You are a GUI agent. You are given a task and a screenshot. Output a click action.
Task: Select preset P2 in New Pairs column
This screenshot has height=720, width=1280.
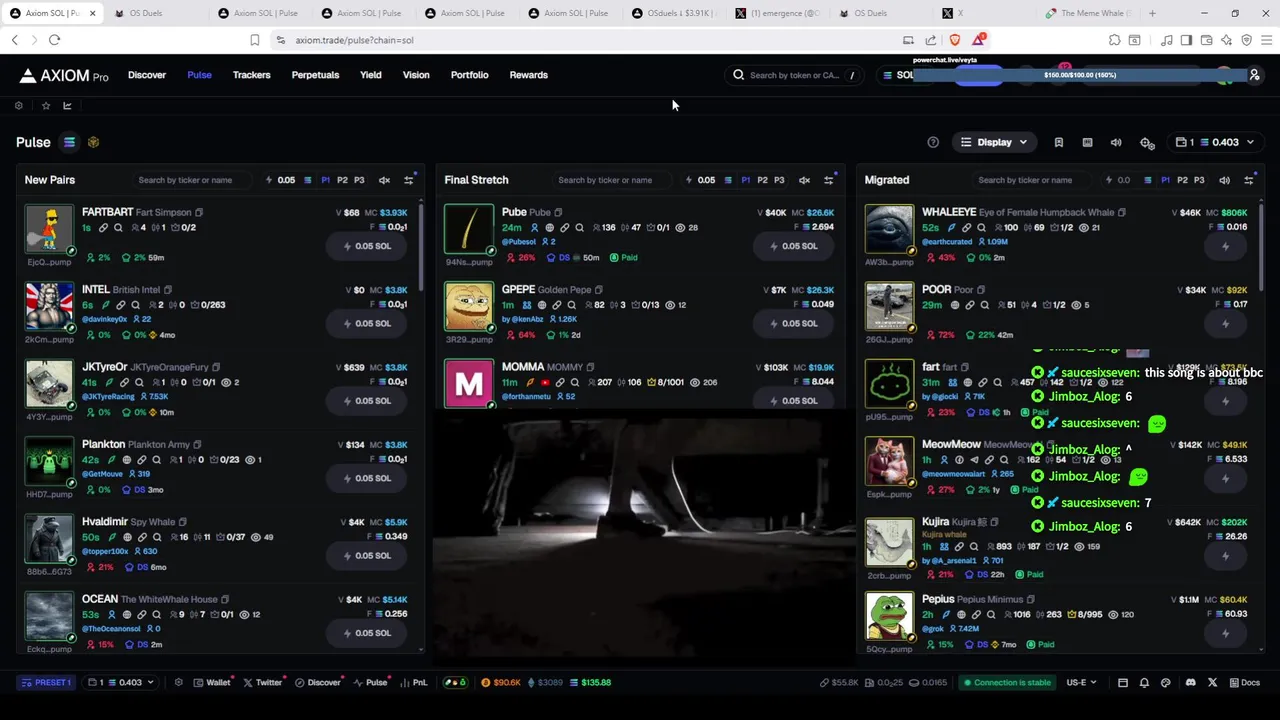click(342, 180)
